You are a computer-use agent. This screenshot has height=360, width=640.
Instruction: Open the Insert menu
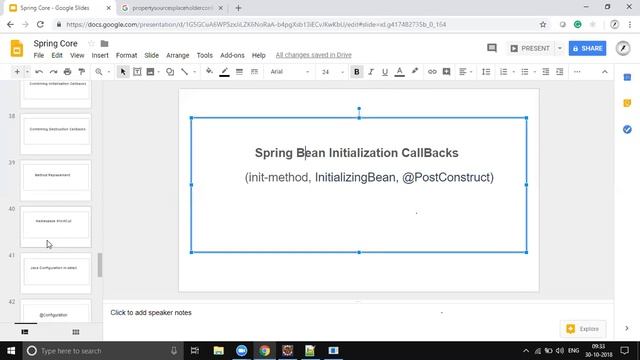click(x=100, y=55)
